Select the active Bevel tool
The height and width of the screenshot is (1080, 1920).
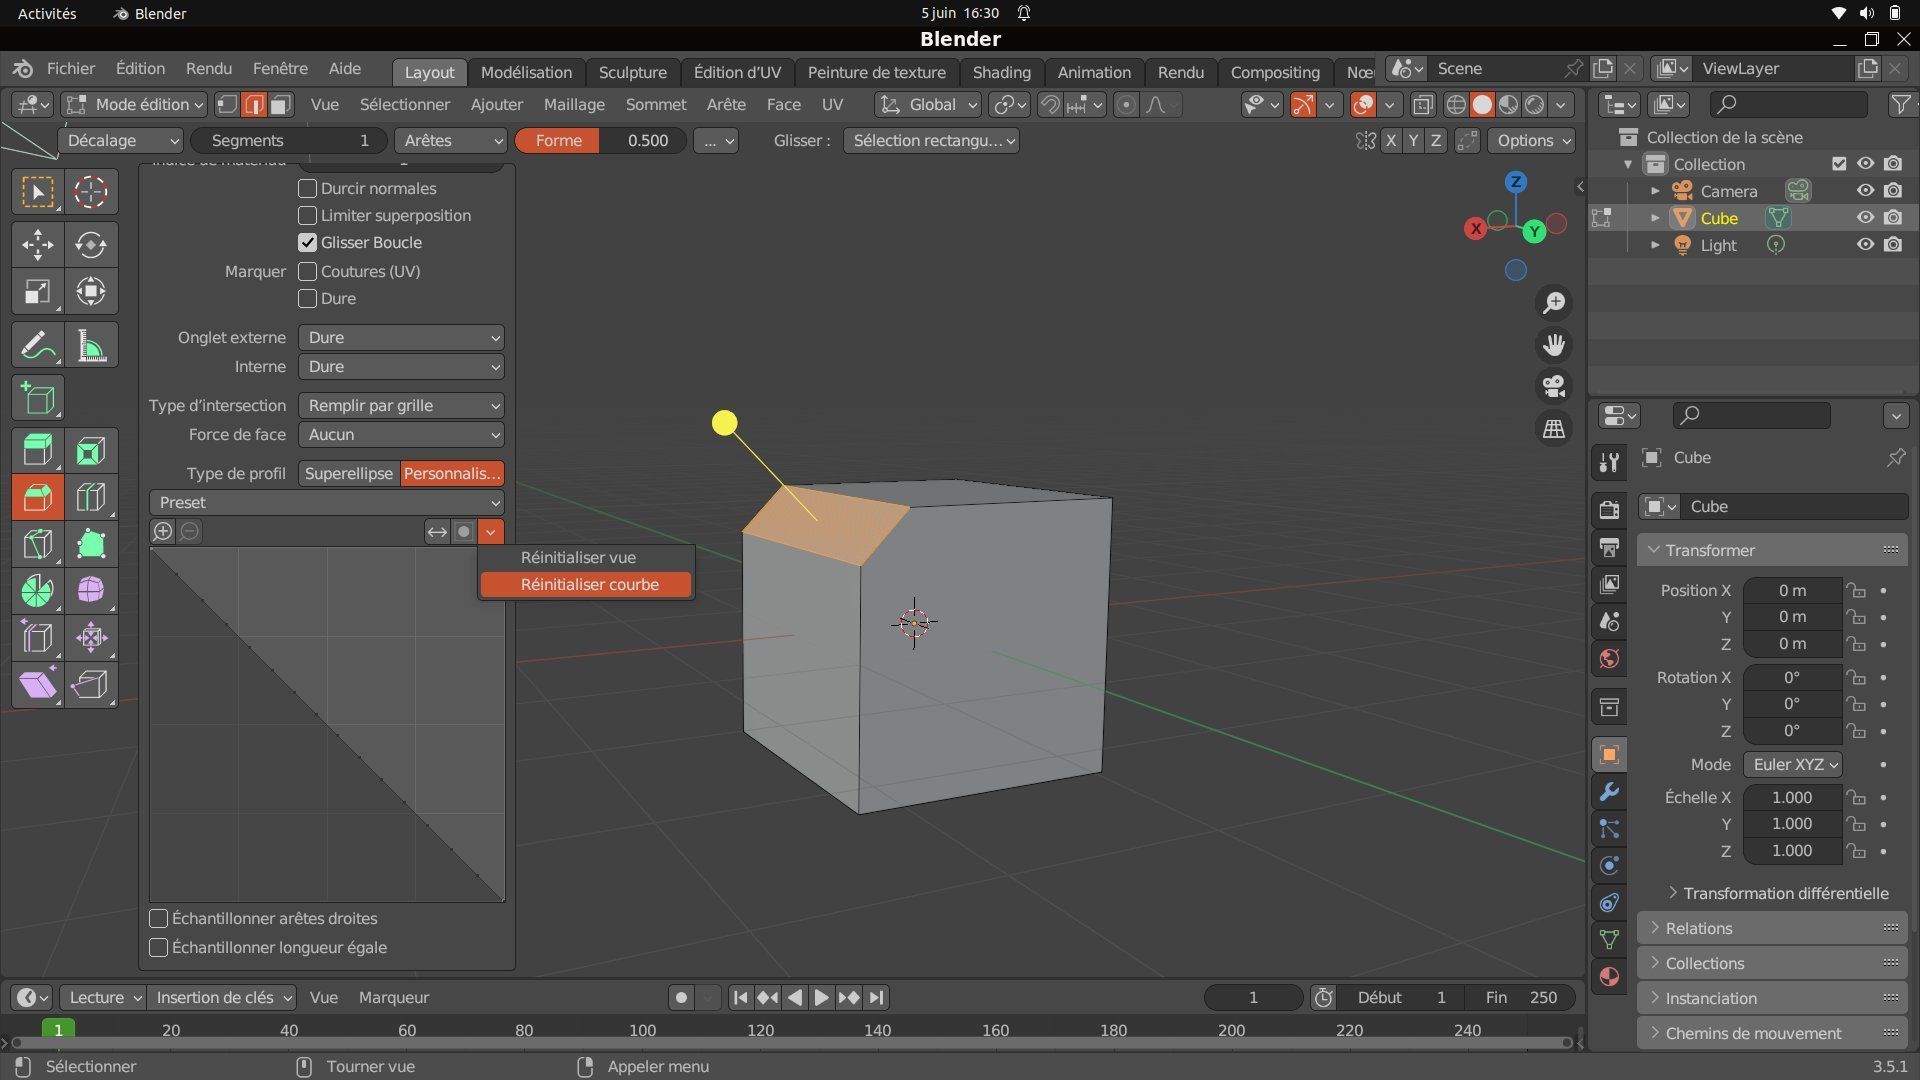coord(37,497)
